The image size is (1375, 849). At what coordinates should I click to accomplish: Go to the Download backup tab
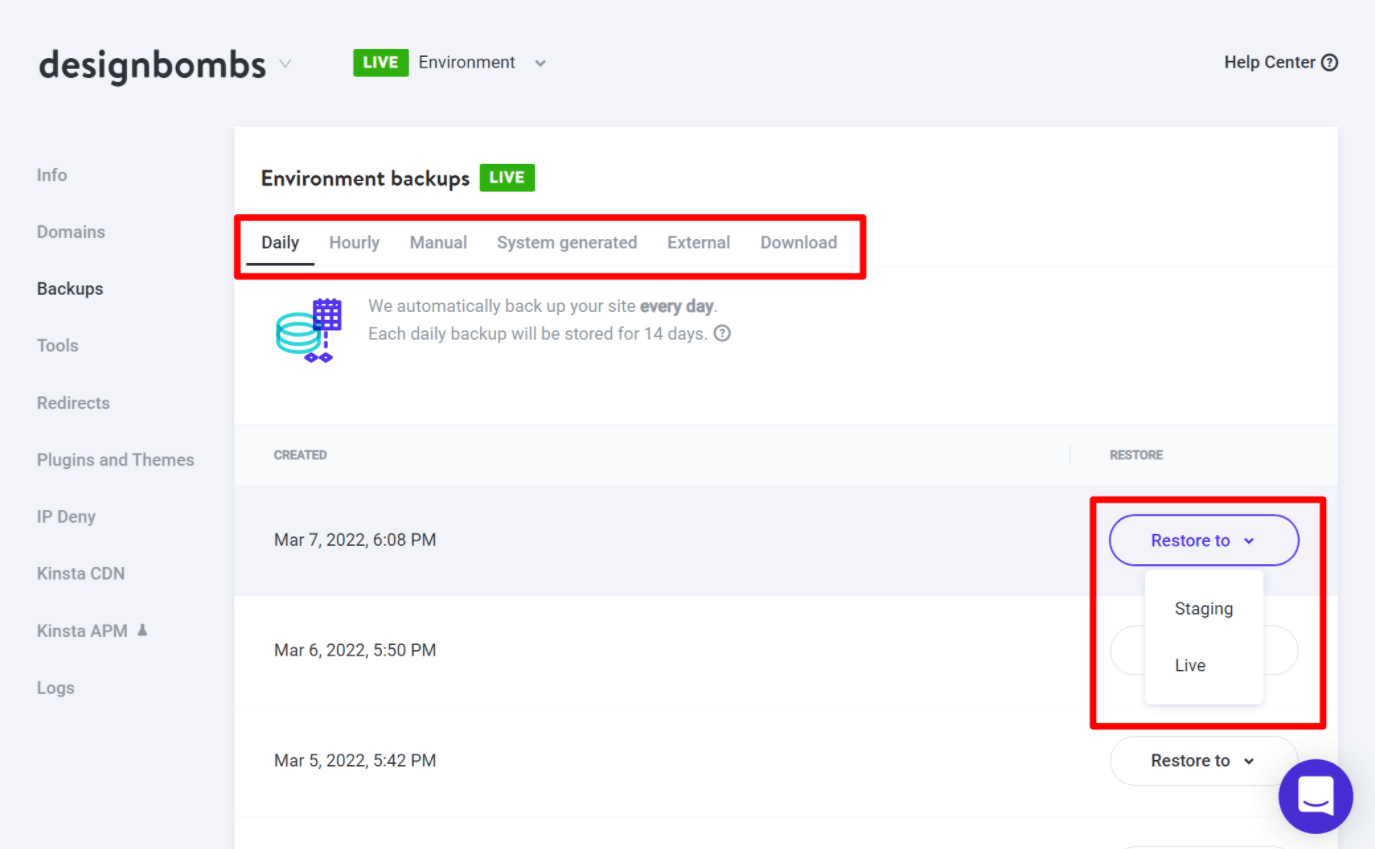point(798,243)
